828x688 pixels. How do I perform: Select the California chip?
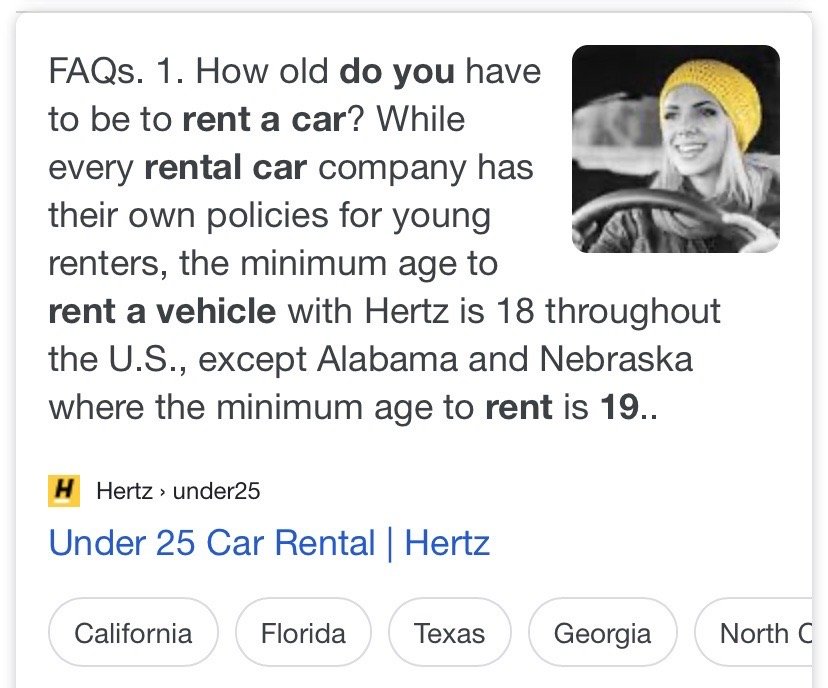coord(133,633)
